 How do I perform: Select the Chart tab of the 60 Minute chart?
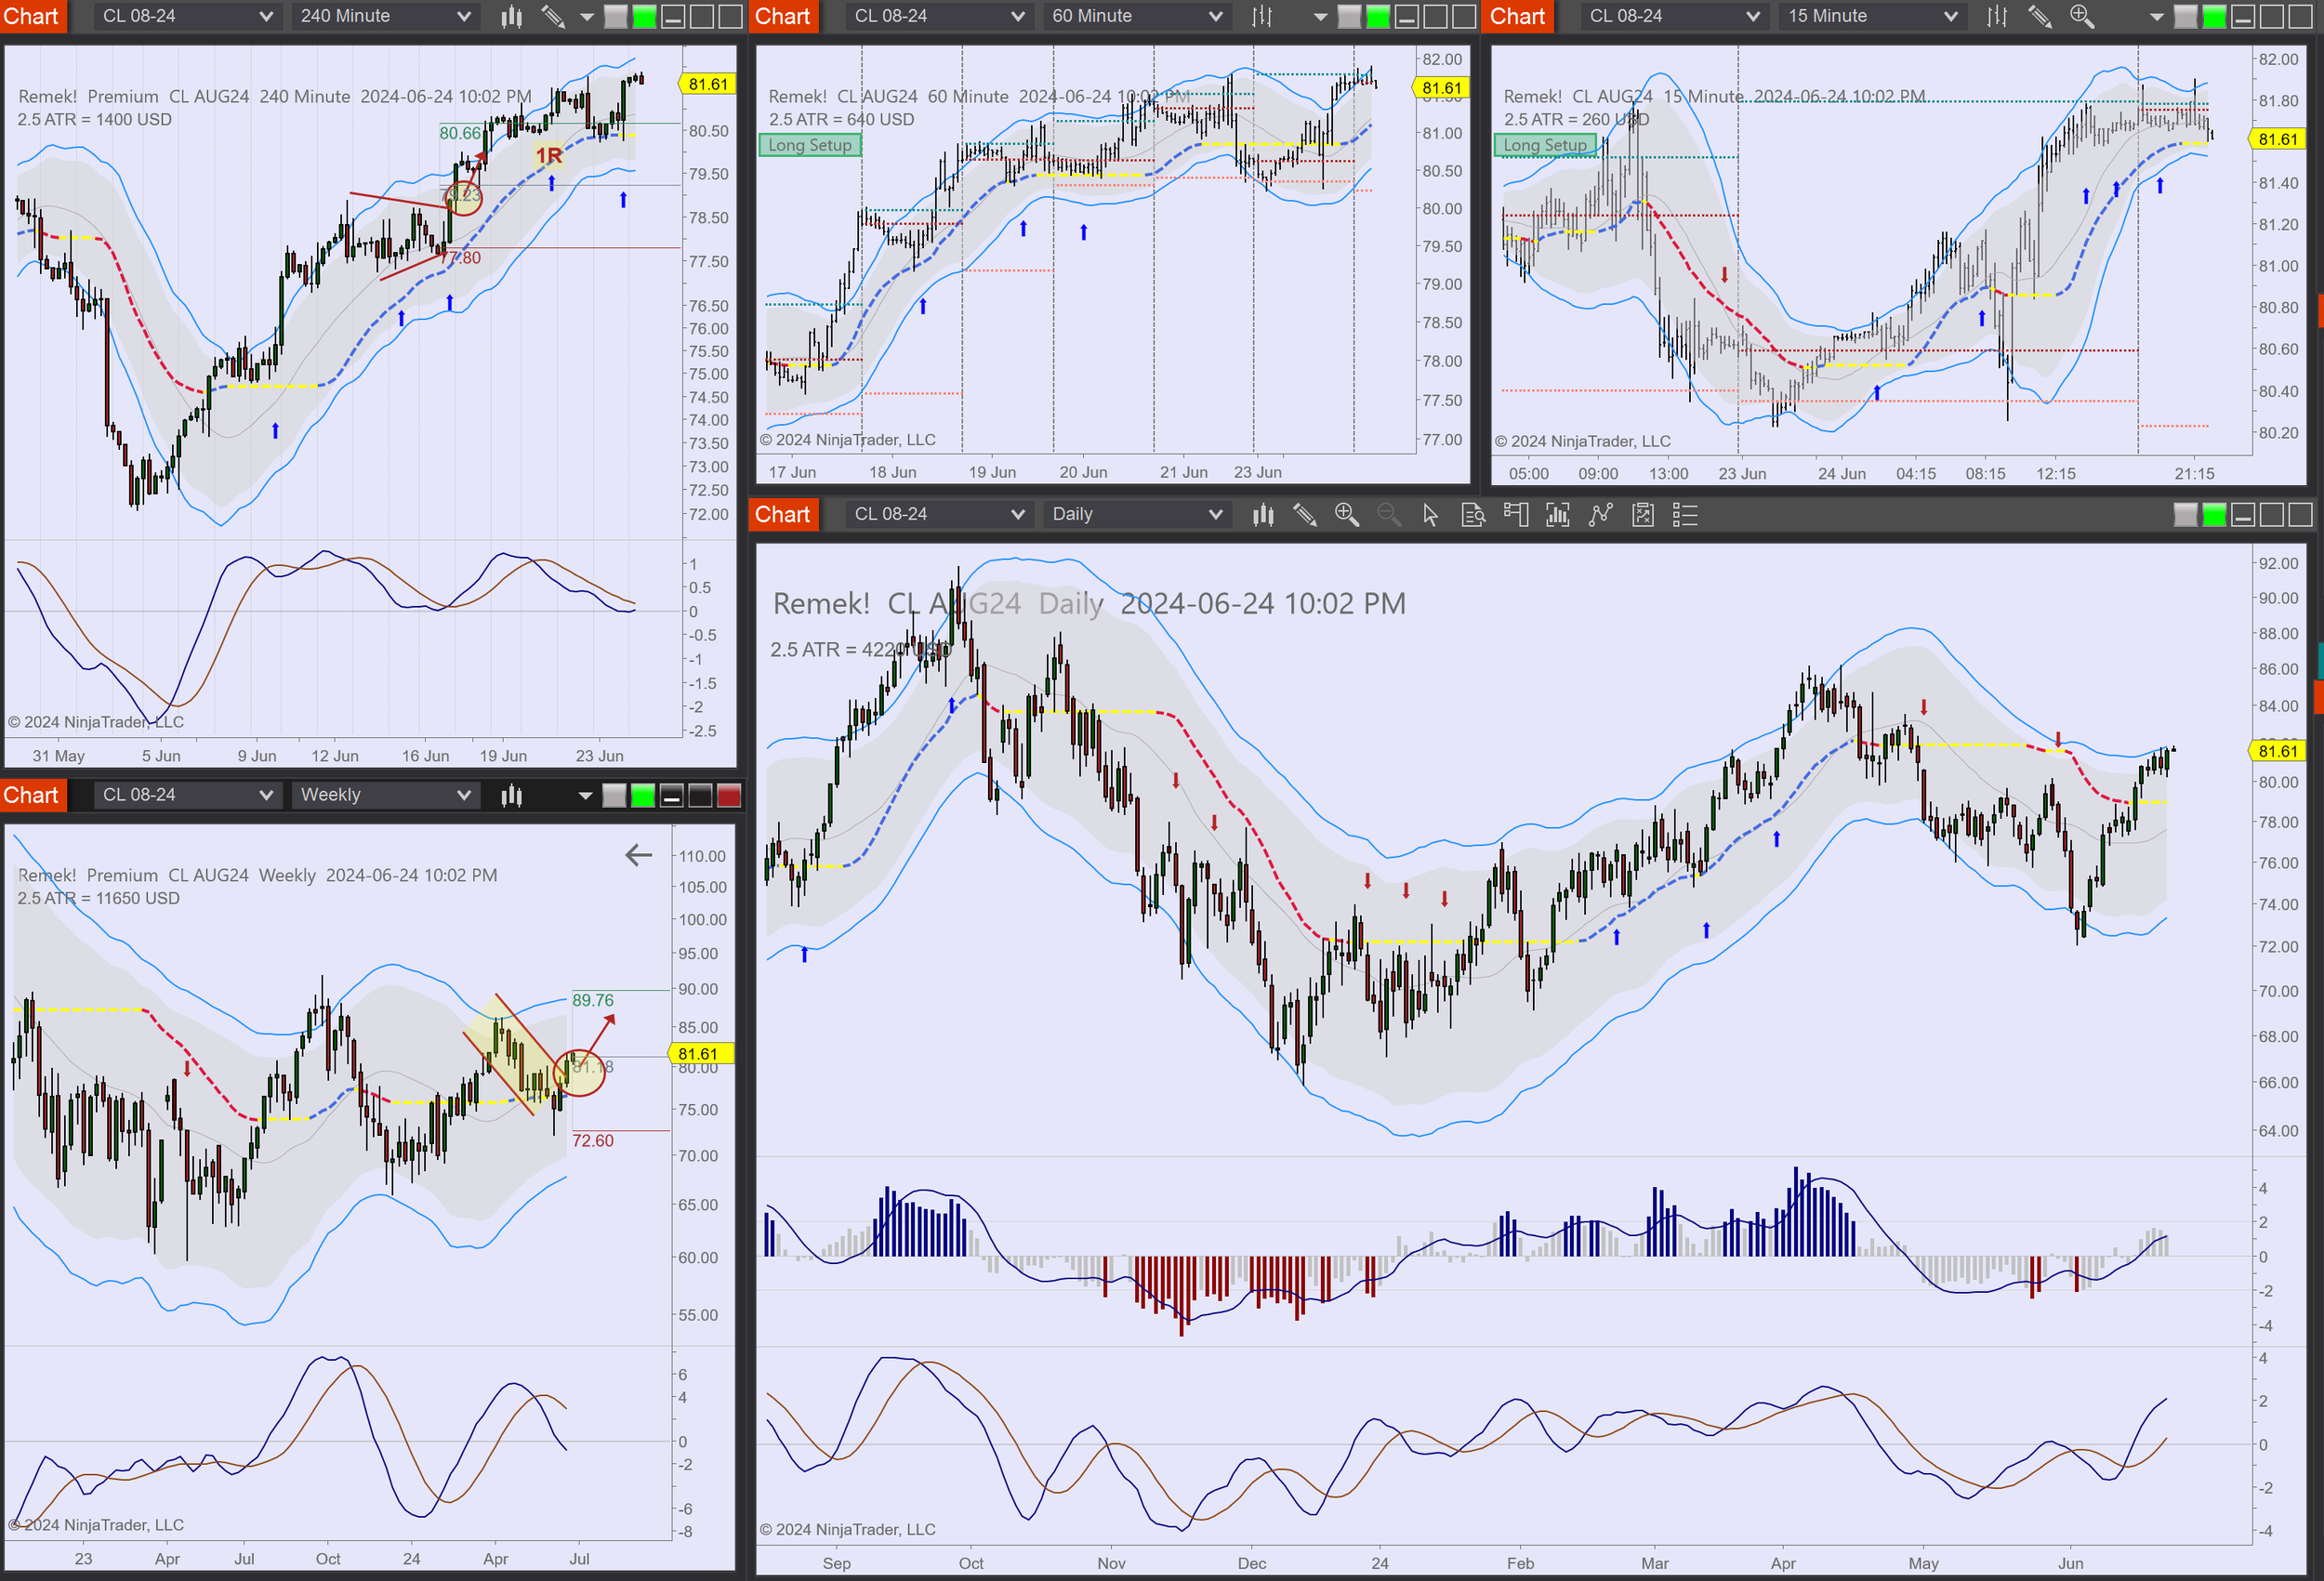[x=783, y=16]
